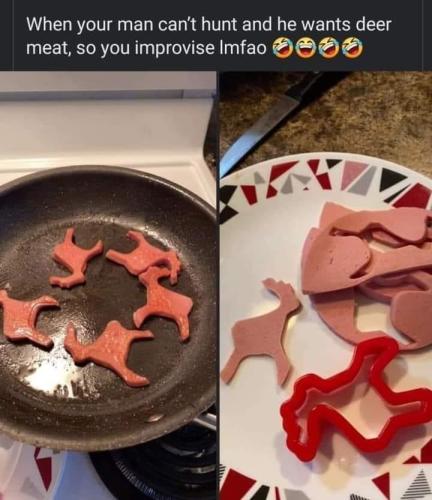Open the left frying pan photo
This screenshot has width=432, height=500.
pyautogui.click(x=108, y=286)
